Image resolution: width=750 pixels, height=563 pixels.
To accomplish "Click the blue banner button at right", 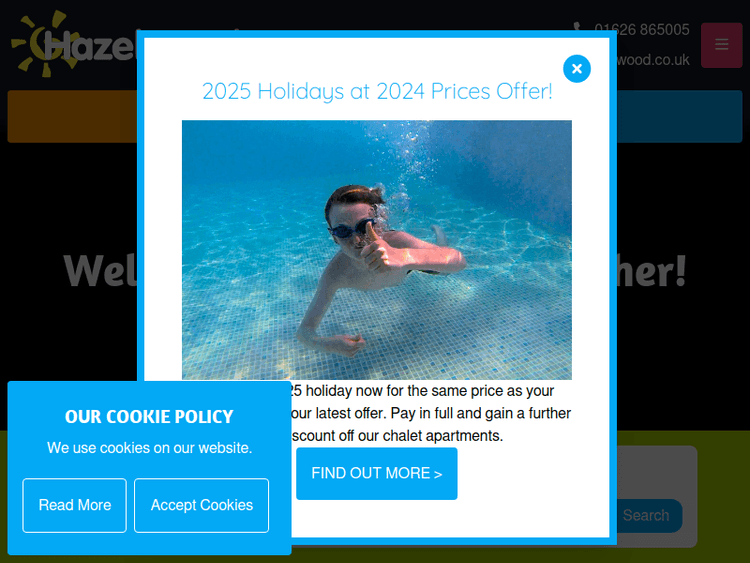I will [680, 116].
